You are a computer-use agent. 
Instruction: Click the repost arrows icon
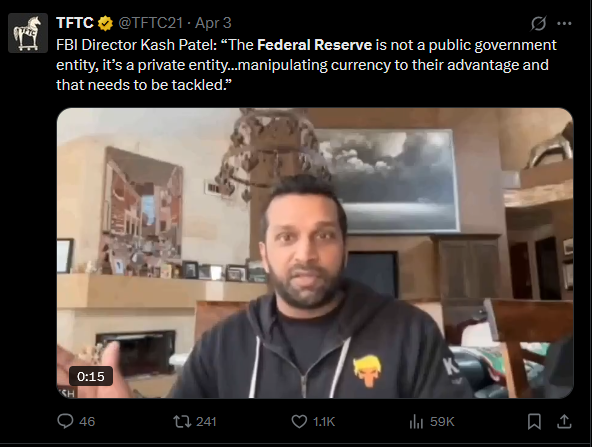coord(182,421)
